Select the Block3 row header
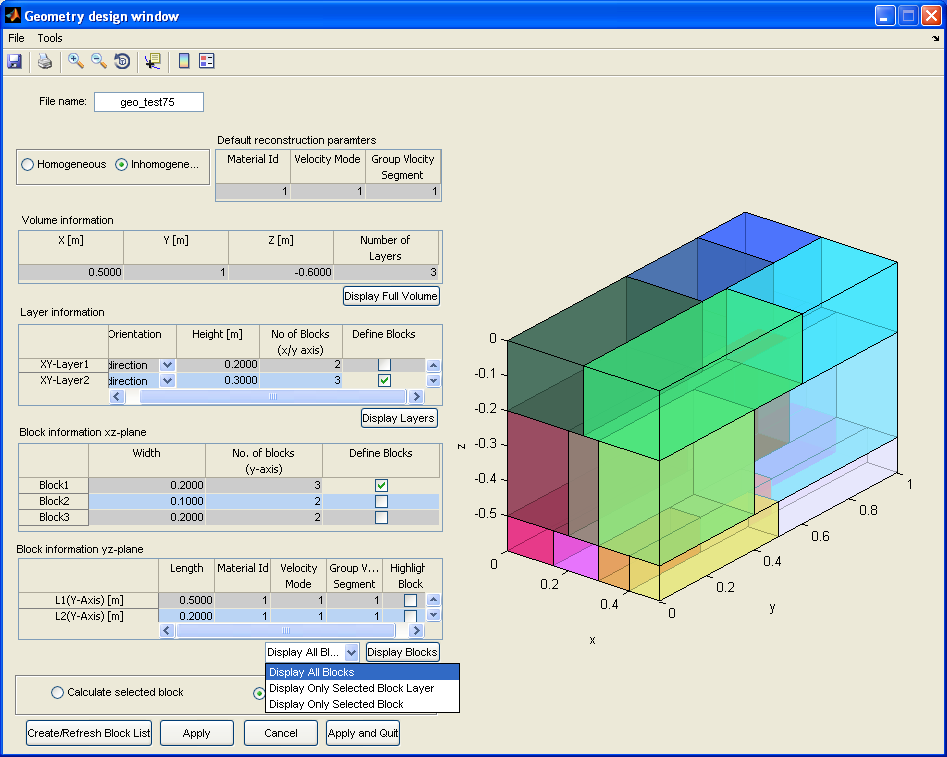The image size is (947, 757). pos(54,517)
